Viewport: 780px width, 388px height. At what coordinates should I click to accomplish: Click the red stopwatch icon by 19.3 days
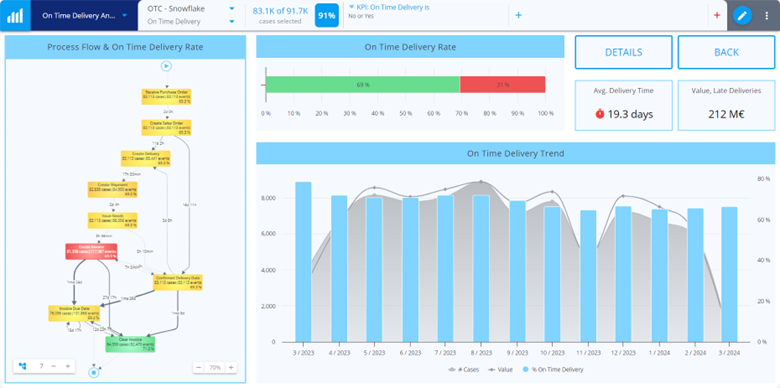coord(599,114)
